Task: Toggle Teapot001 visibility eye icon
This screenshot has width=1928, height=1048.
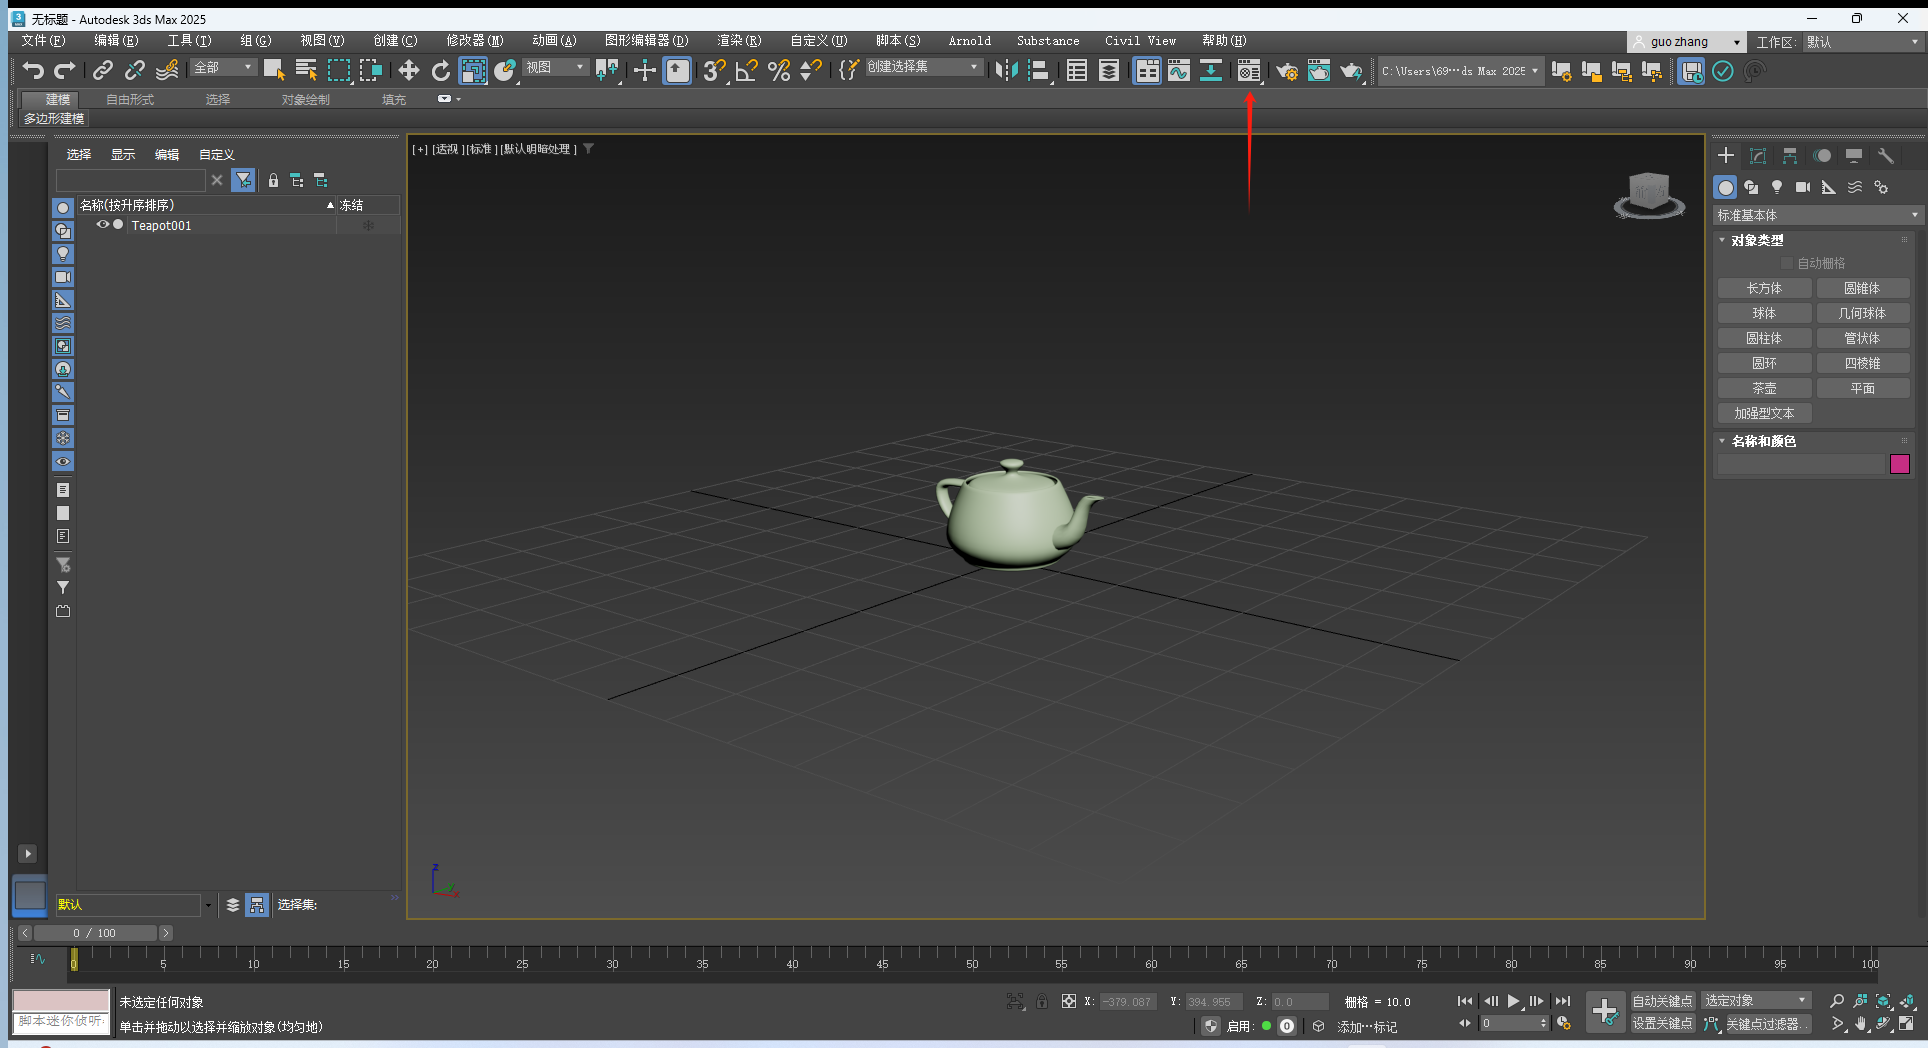Action: (x=102, y=225)
